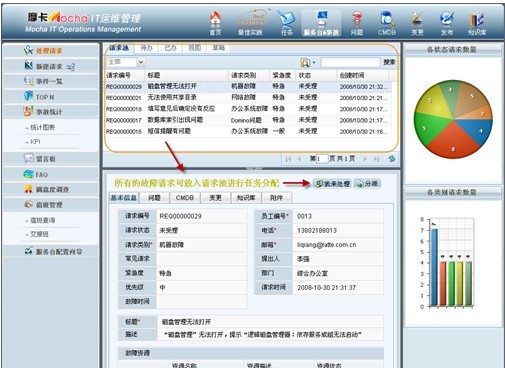Viewport: 505px width, 368px height.
Task: Go to the 首页 home icon
Action: 215,23
